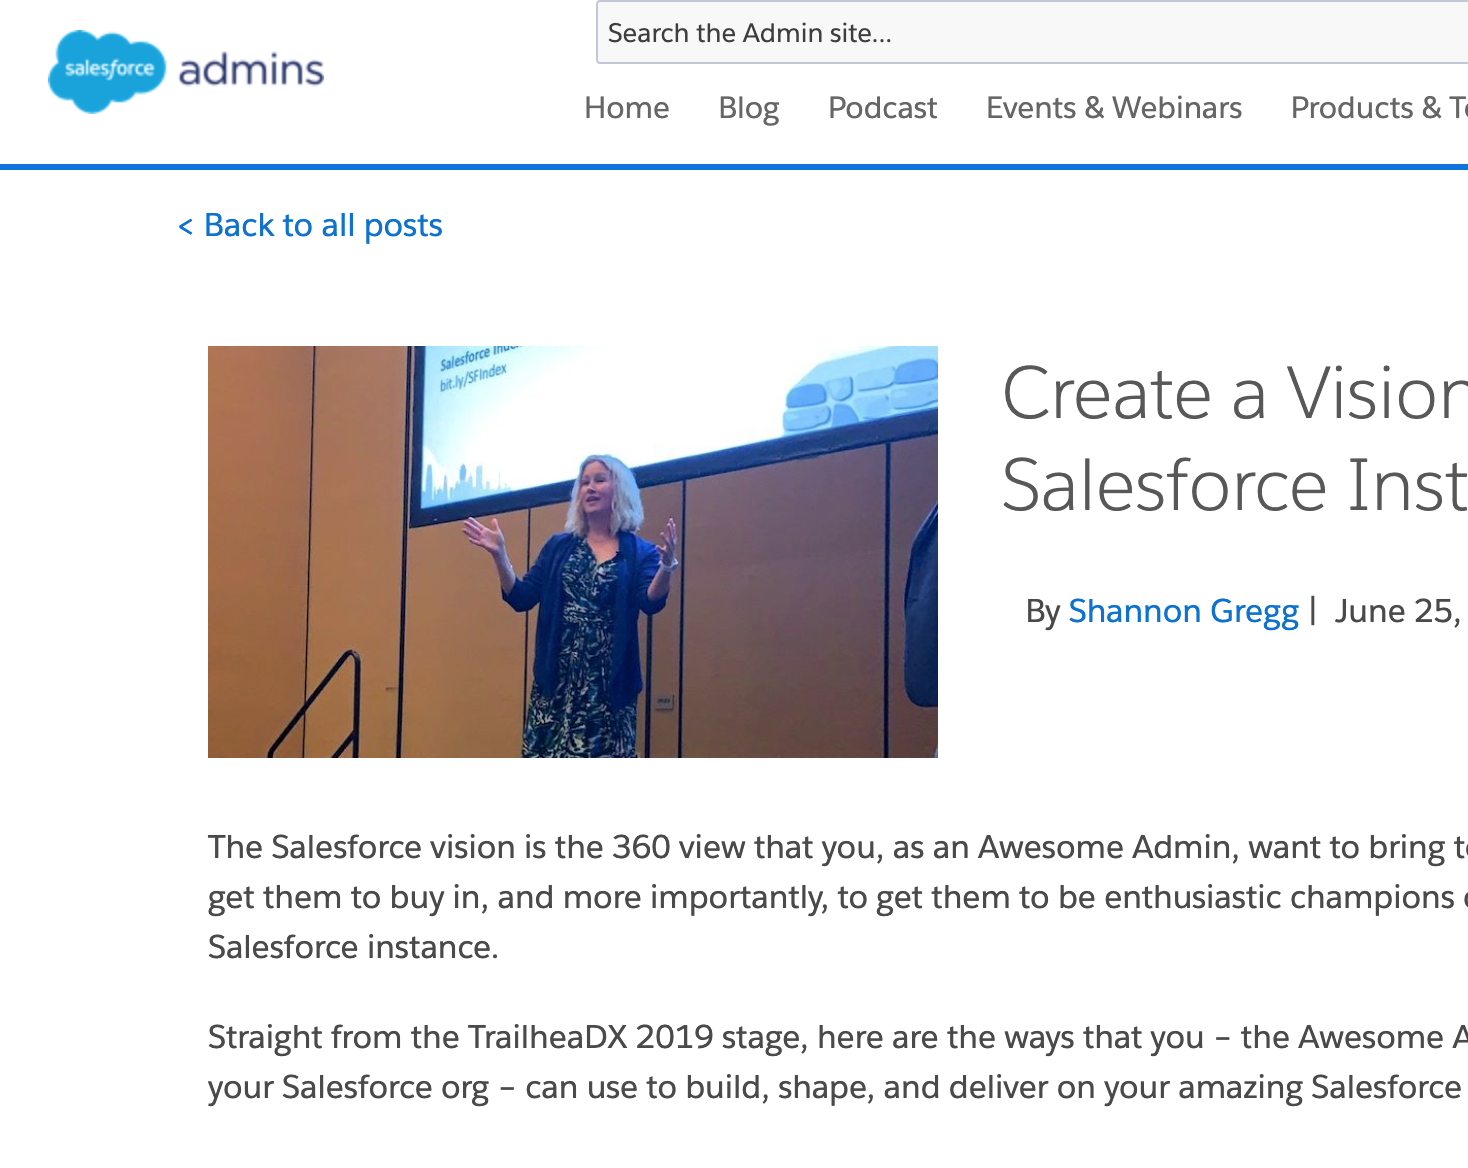Click the June 25 publish date
The image size is (1468, 1168).
point(1400,611)
